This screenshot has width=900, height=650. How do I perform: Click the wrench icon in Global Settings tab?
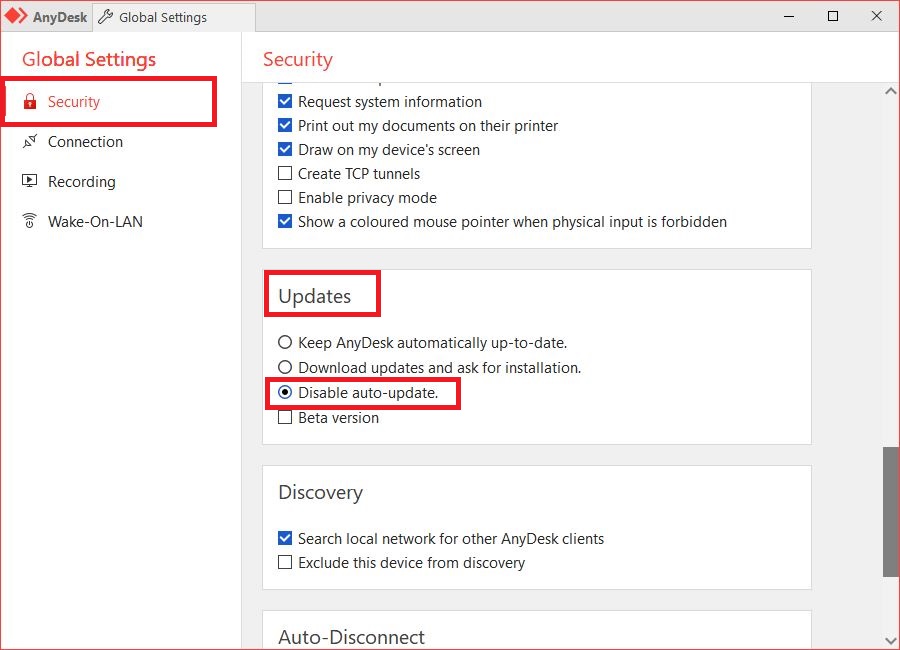105,17
